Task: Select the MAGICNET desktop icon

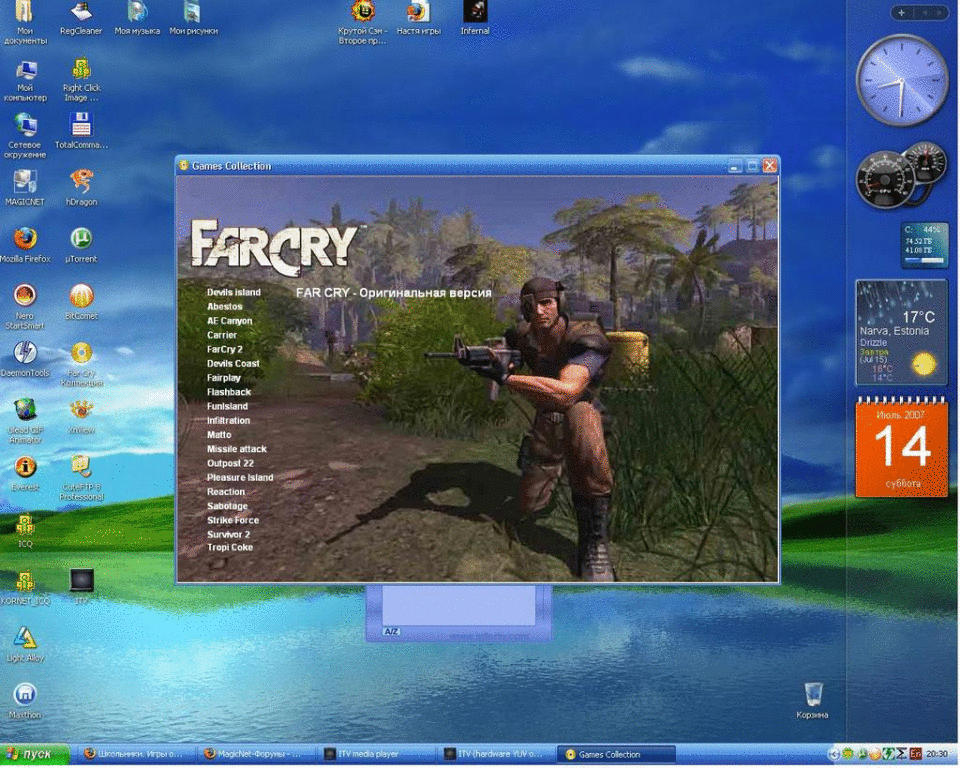Action: click(x=24, y=188)
